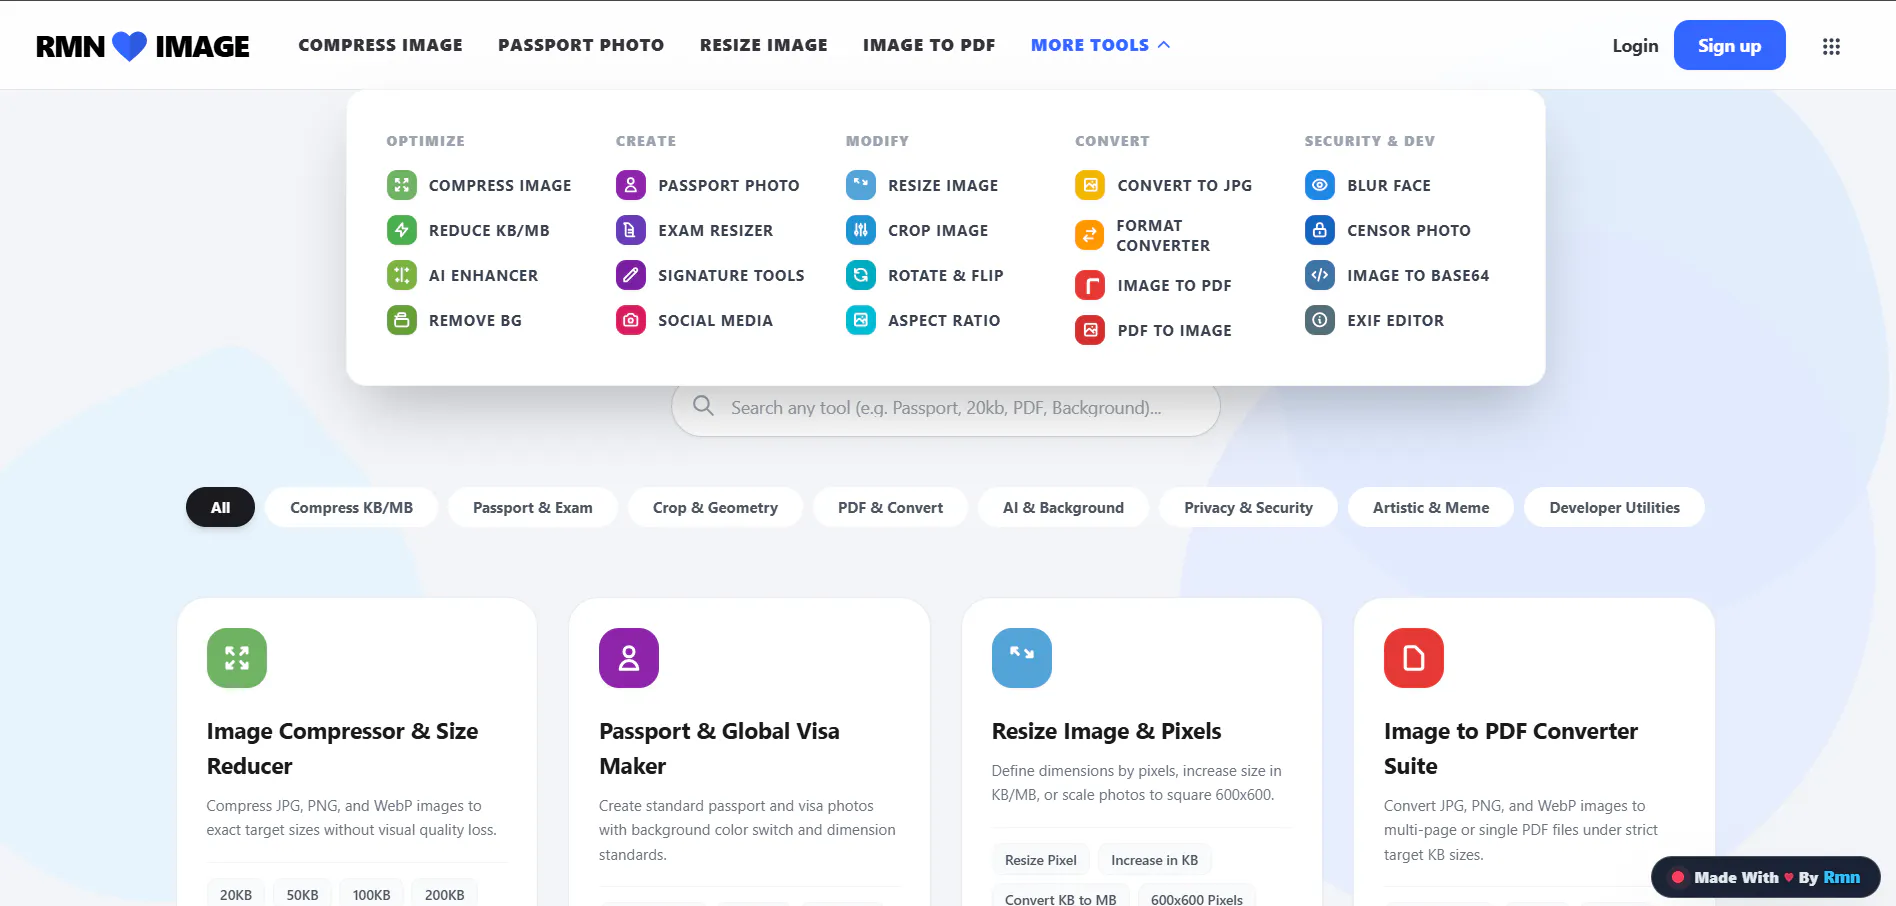Click the 20KB preset chip
The width and height of the screenshot is (1896, 906).
tap(236, 894)
